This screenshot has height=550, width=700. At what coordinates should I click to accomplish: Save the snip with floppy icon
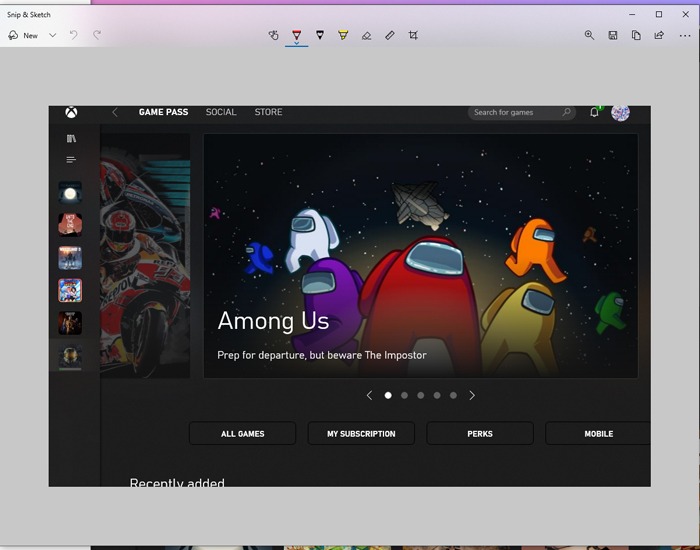pos(613,35)
